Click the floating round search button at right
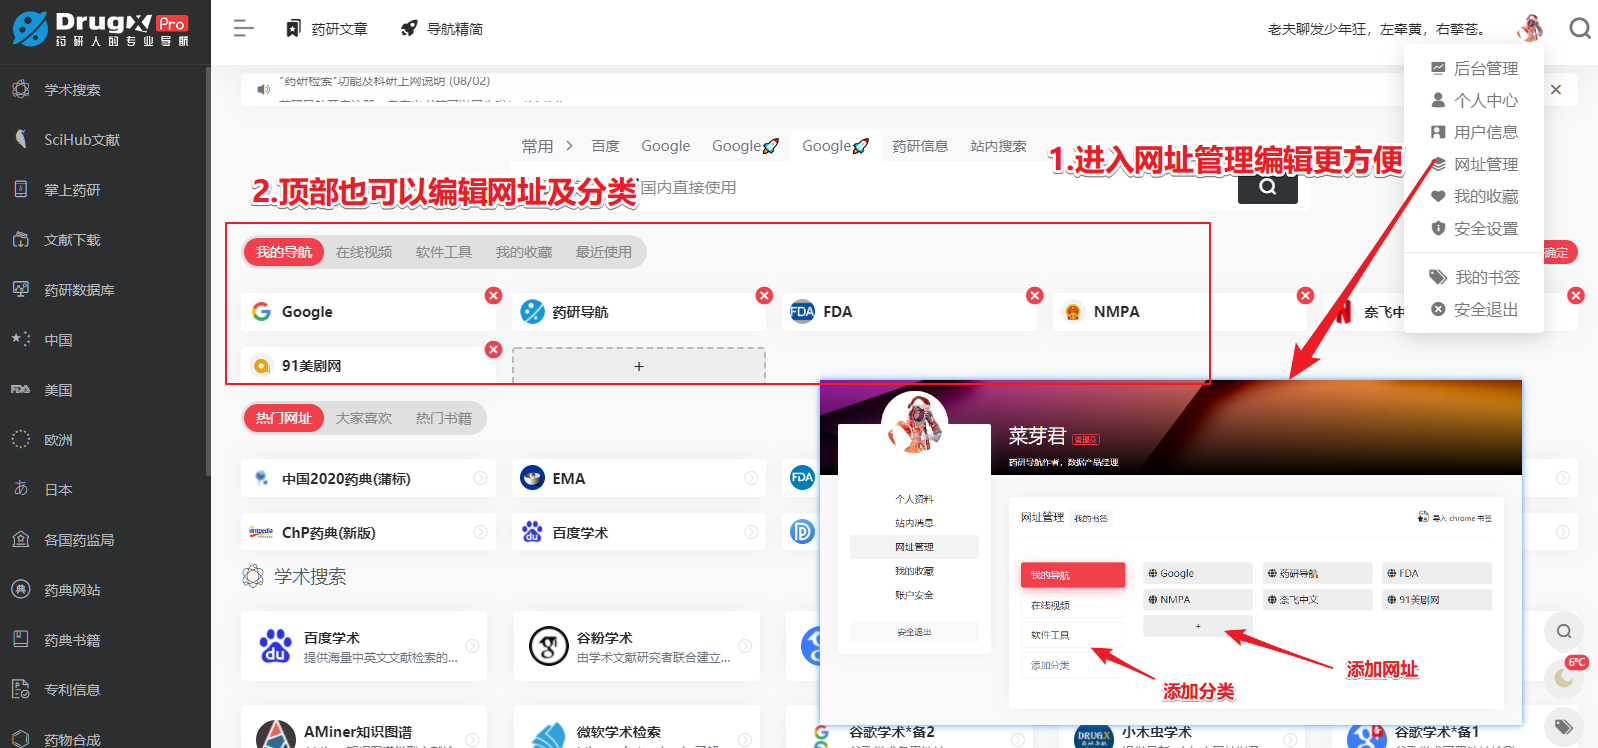Screen dimensions: 1598x748 1564,631
